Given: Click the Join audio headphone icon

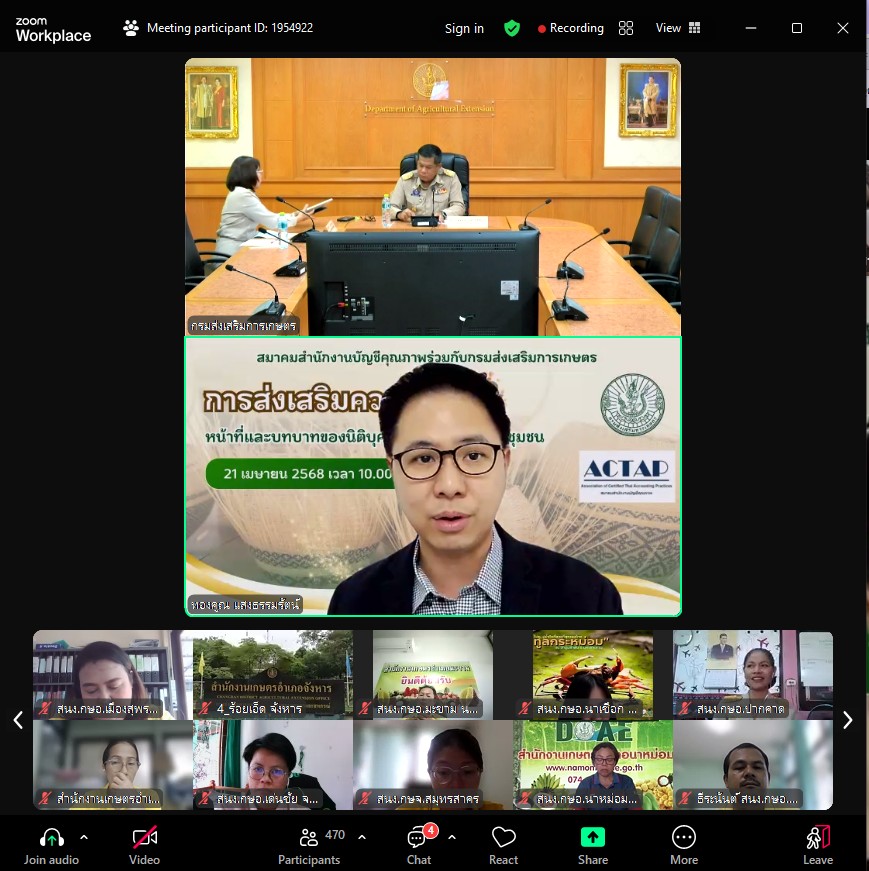Looking at the screenshot, I should tap(51, 837).
